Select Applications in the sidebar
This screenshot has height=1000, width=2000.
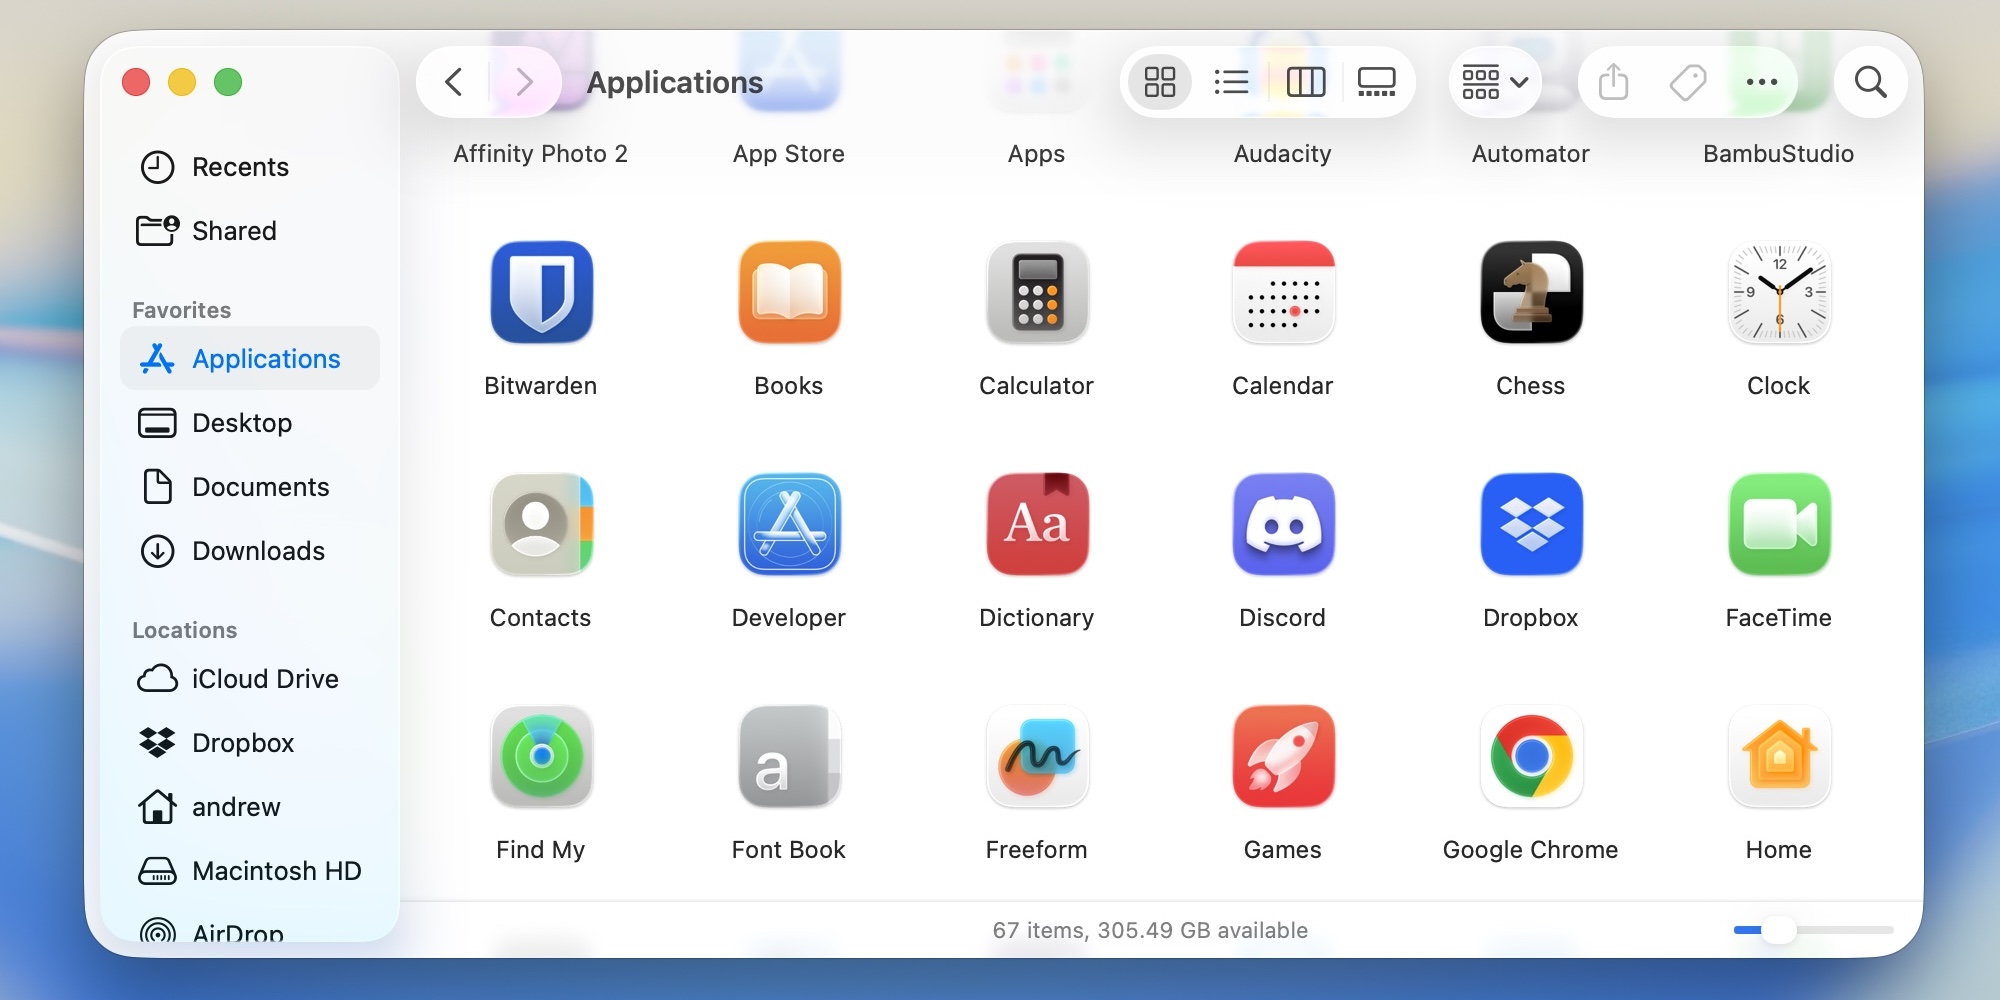point(250,359)
